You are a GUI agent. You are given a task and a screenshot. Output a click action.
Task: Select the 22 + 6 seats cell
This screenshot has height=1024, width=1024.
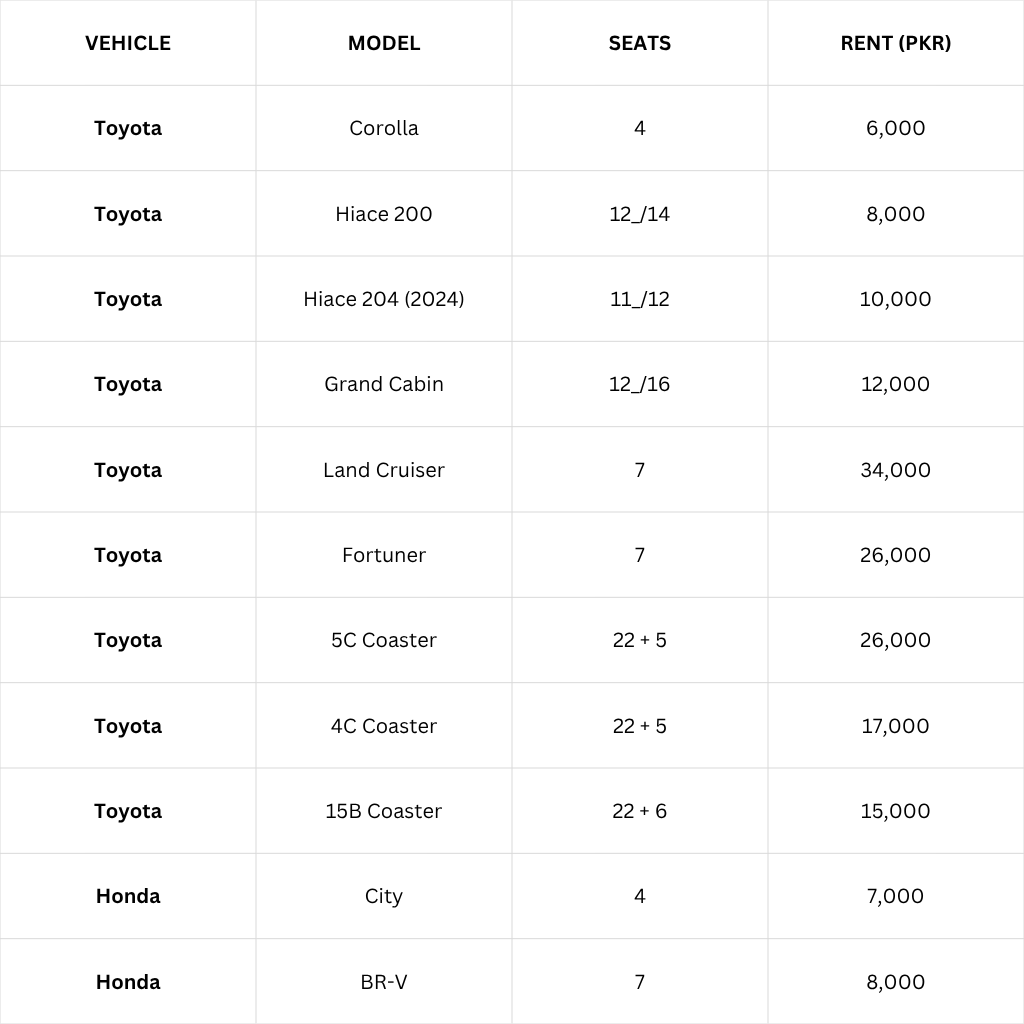640,811
